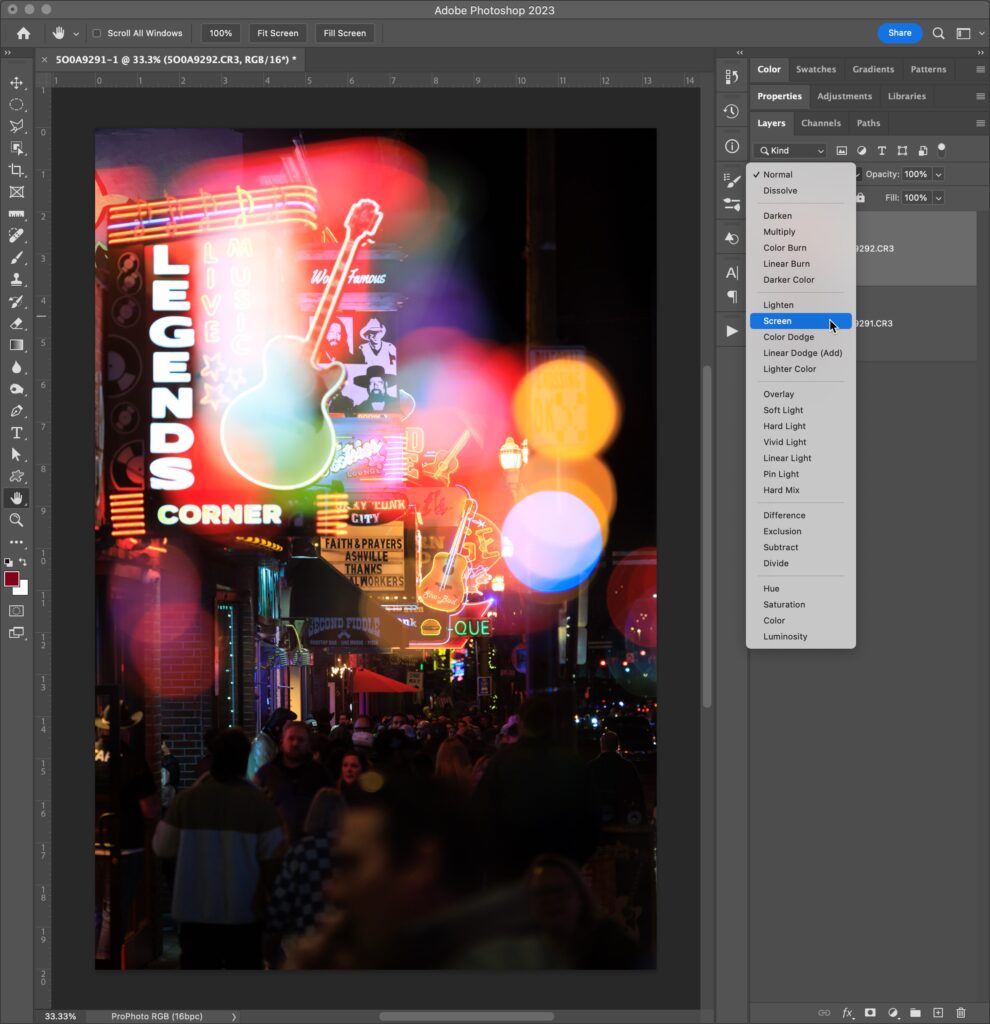Turn layer filtering on or off
Image resolution: width=990 pixels, height=1024 pixels.
pos(942,149)
